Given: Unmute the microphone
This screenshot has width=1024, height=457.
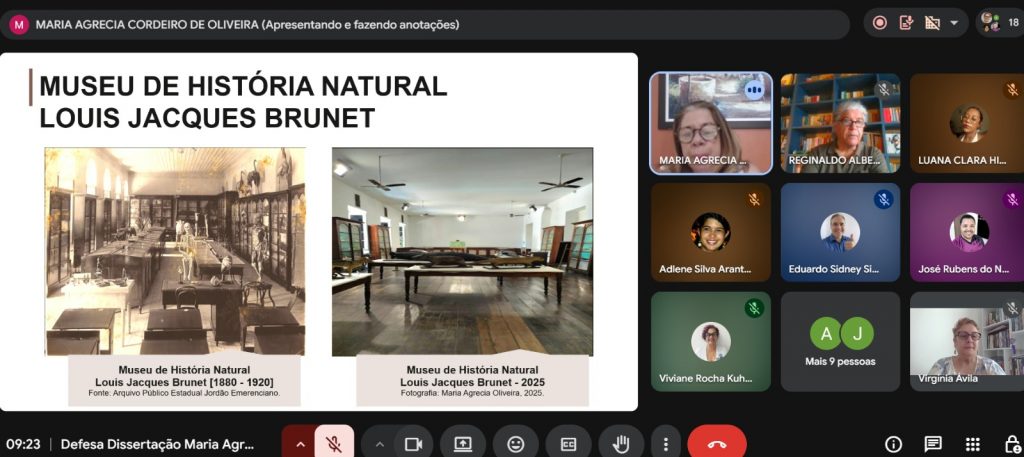Looking at the screenshot, I should pyautogui.click(x=334, y=445).
